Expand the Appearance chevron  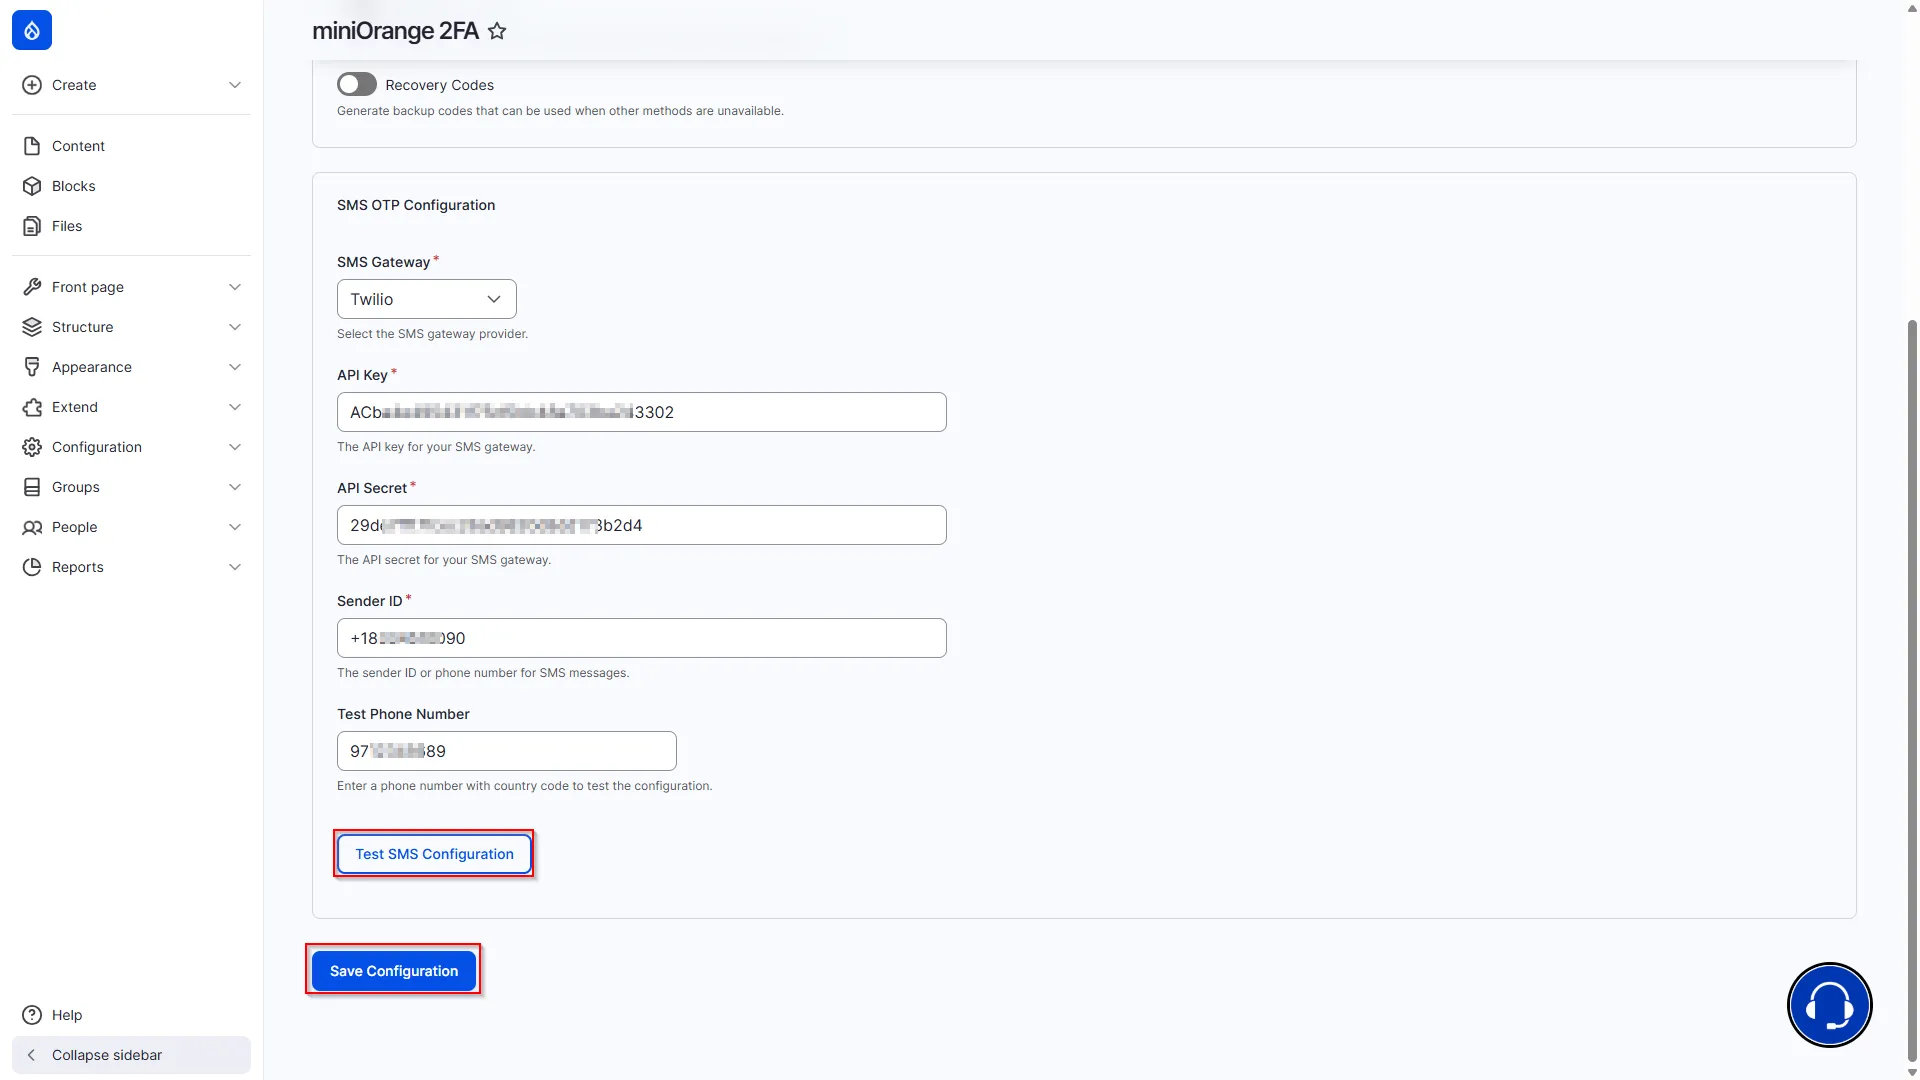point(235,367)
